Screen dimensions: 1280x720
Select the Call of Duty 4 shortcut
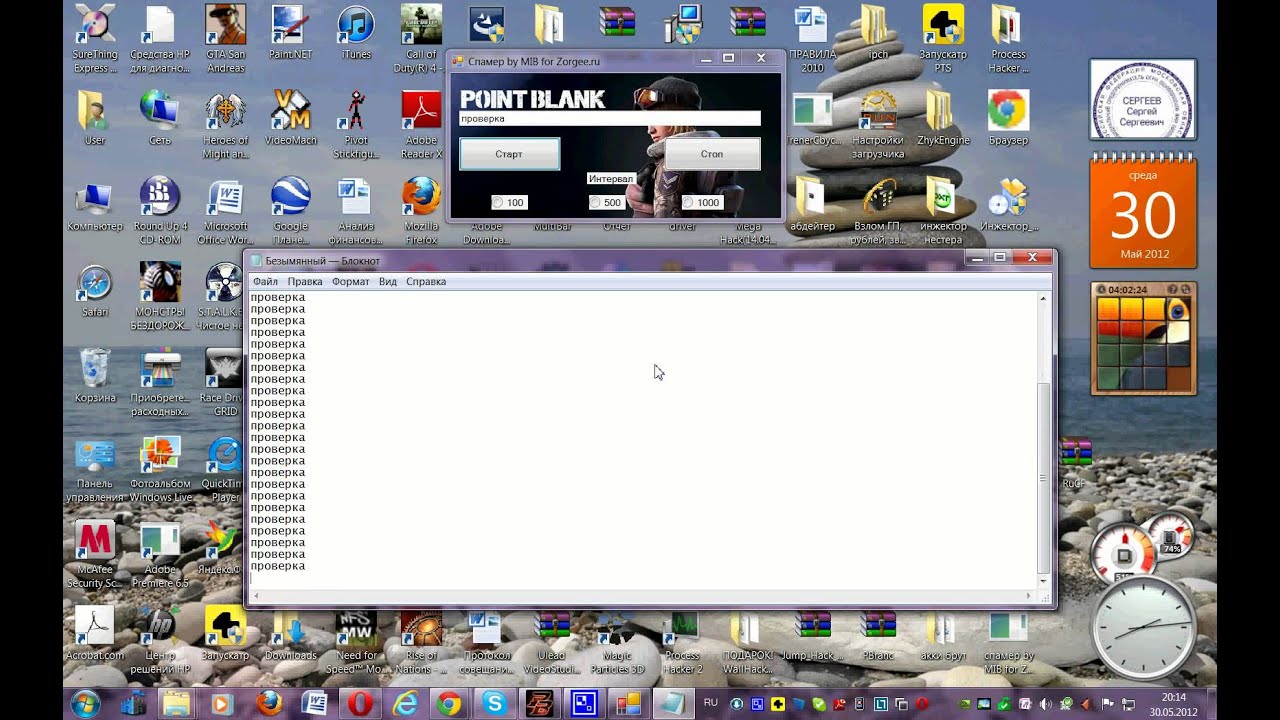pos(421,38)
